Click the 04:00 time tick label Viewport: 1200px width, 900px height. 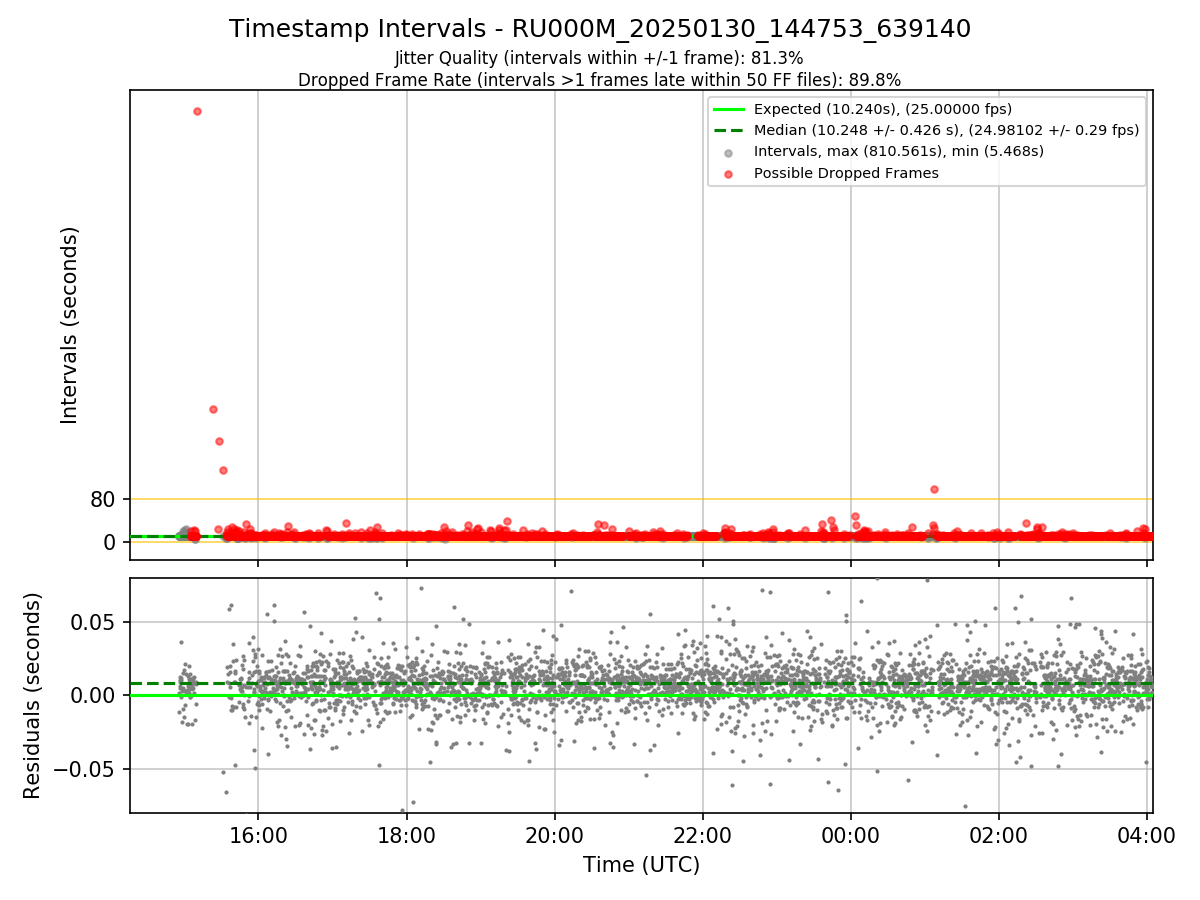1147,835
